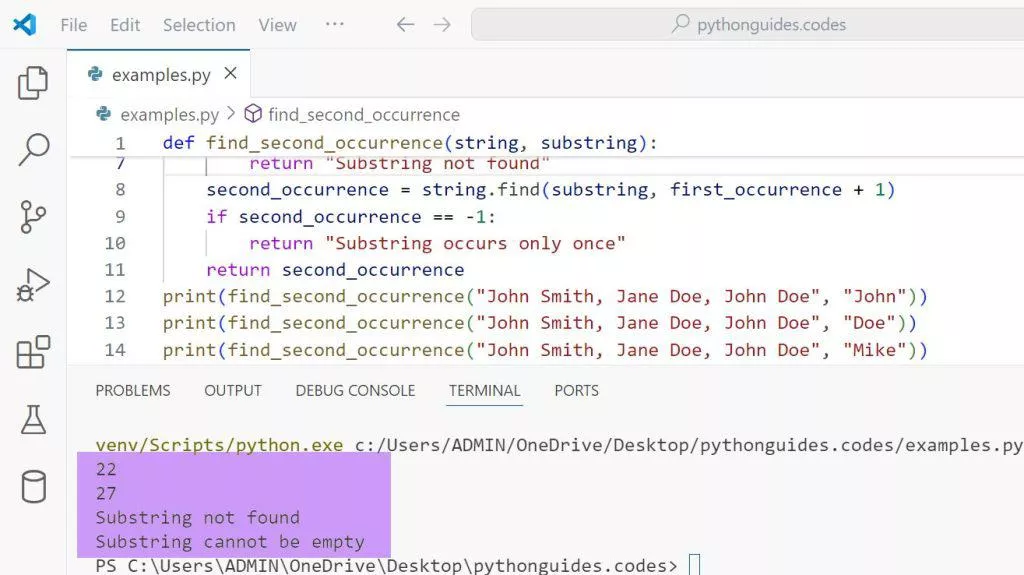Open the Selection menu

coord(199,25)
